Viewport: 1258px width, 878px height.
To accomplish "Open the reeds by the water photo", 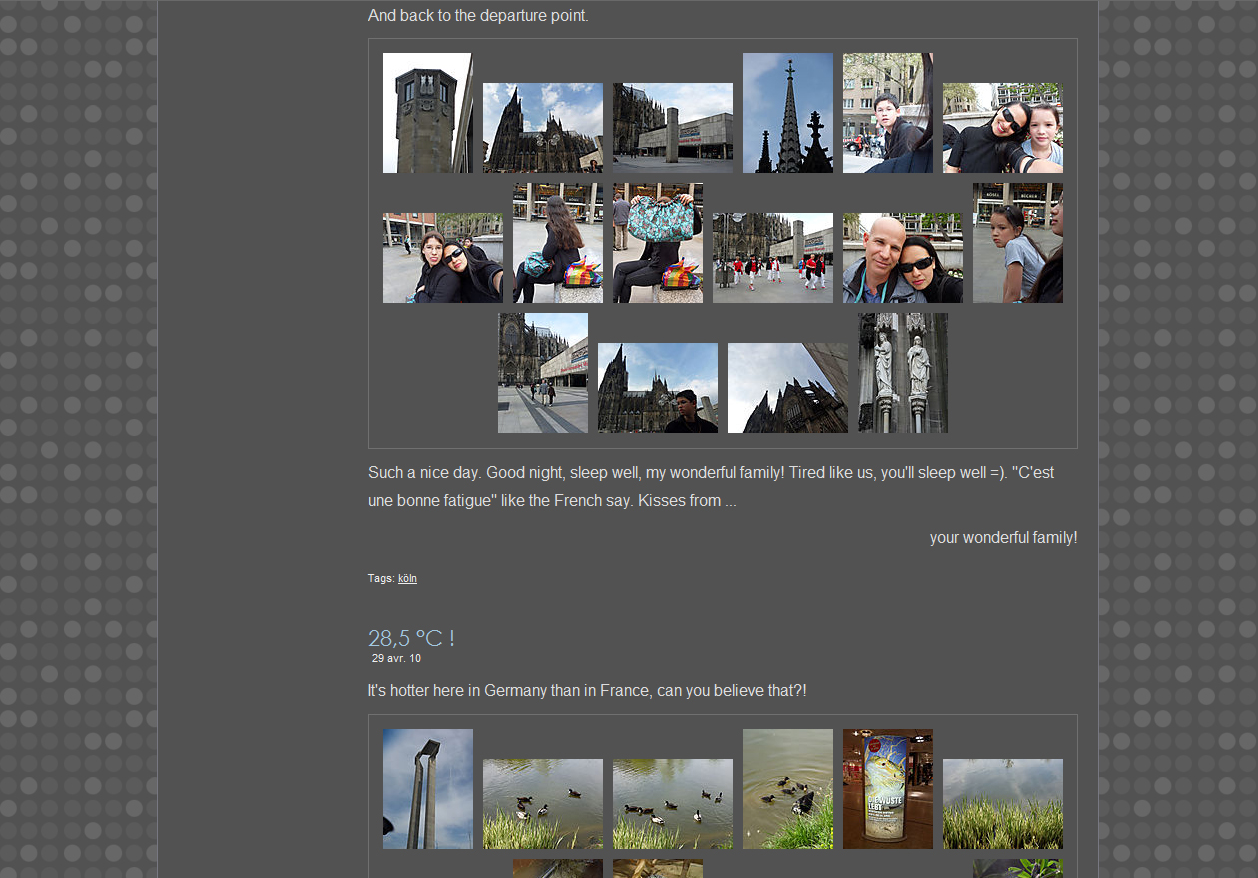I will point(1002,804).
